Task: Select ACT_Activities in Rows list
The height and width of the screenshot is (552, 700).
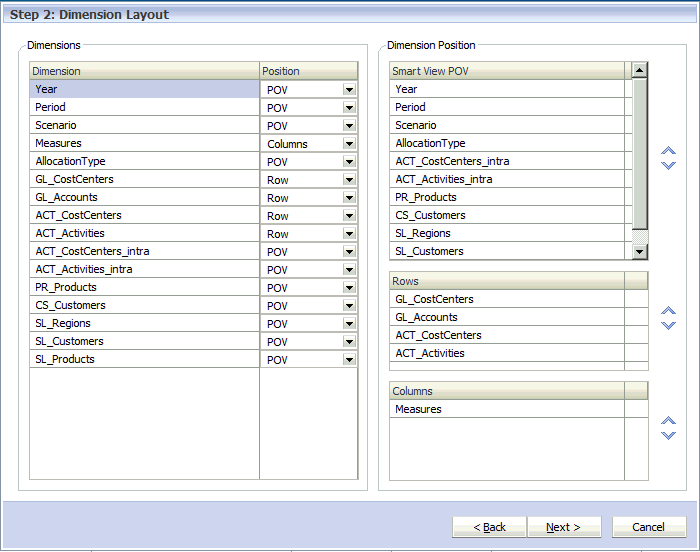Action: 507,353
